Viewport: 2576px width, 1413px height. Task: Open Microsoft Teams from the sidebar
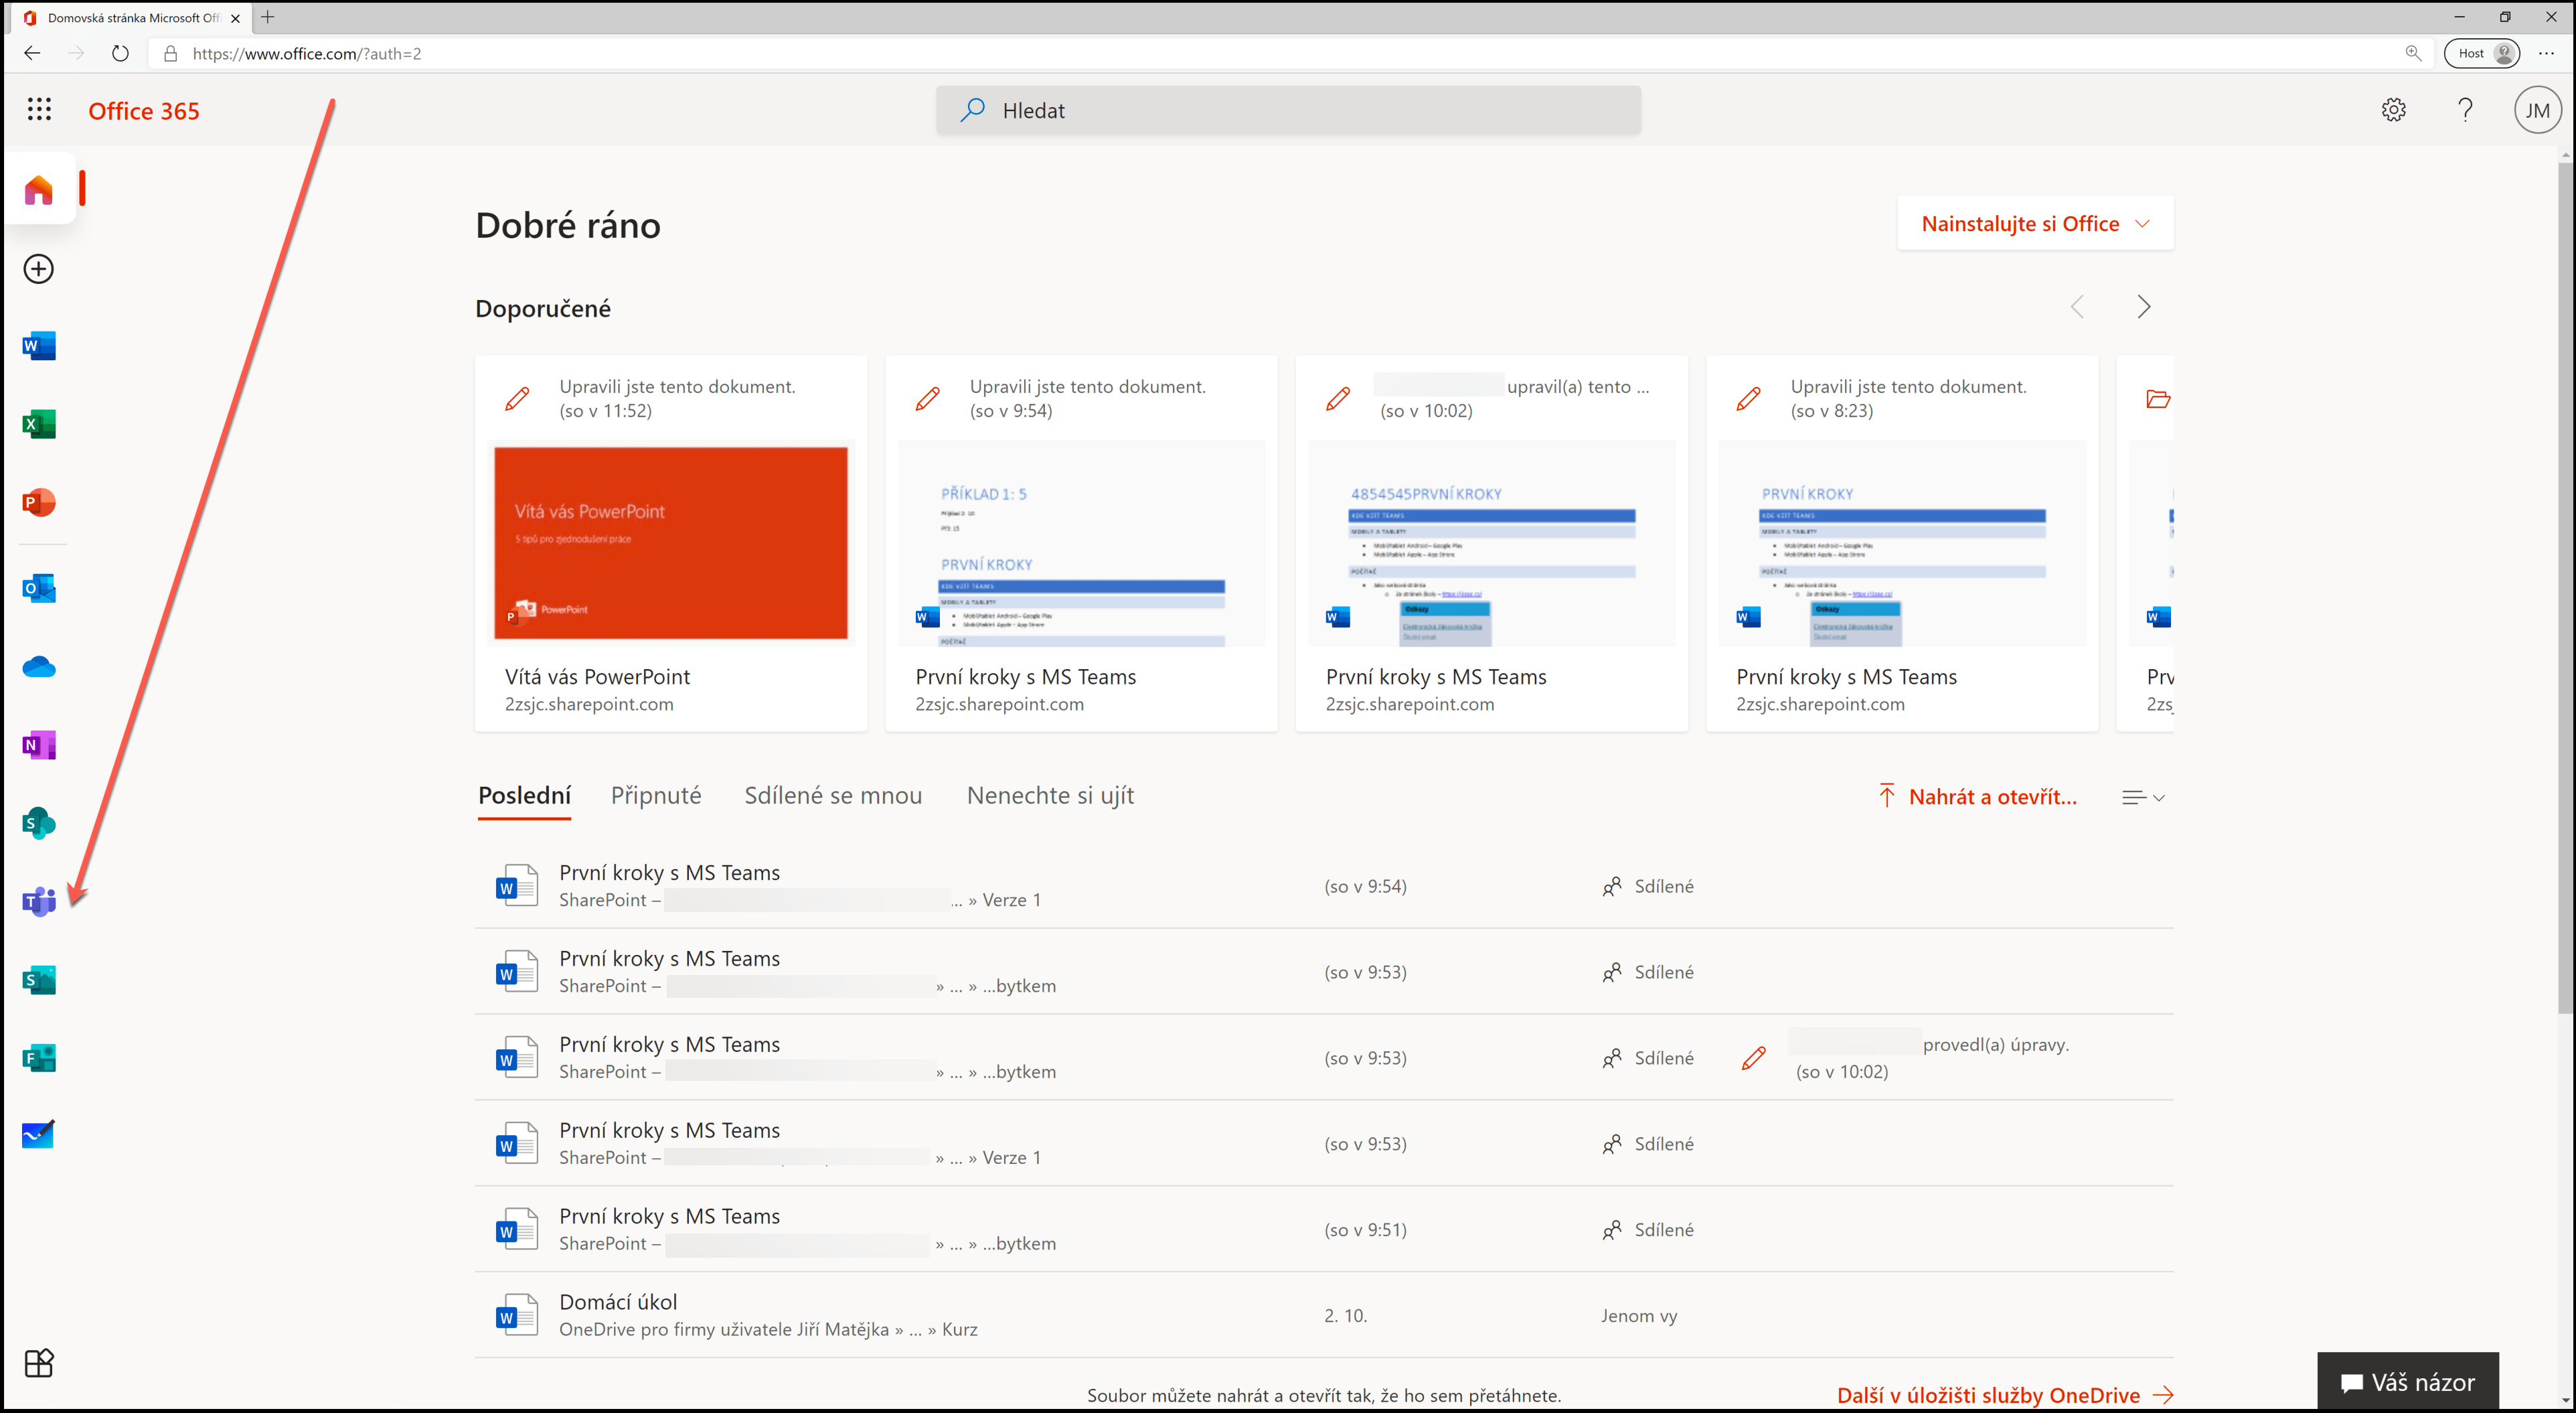tap(39, 901)
